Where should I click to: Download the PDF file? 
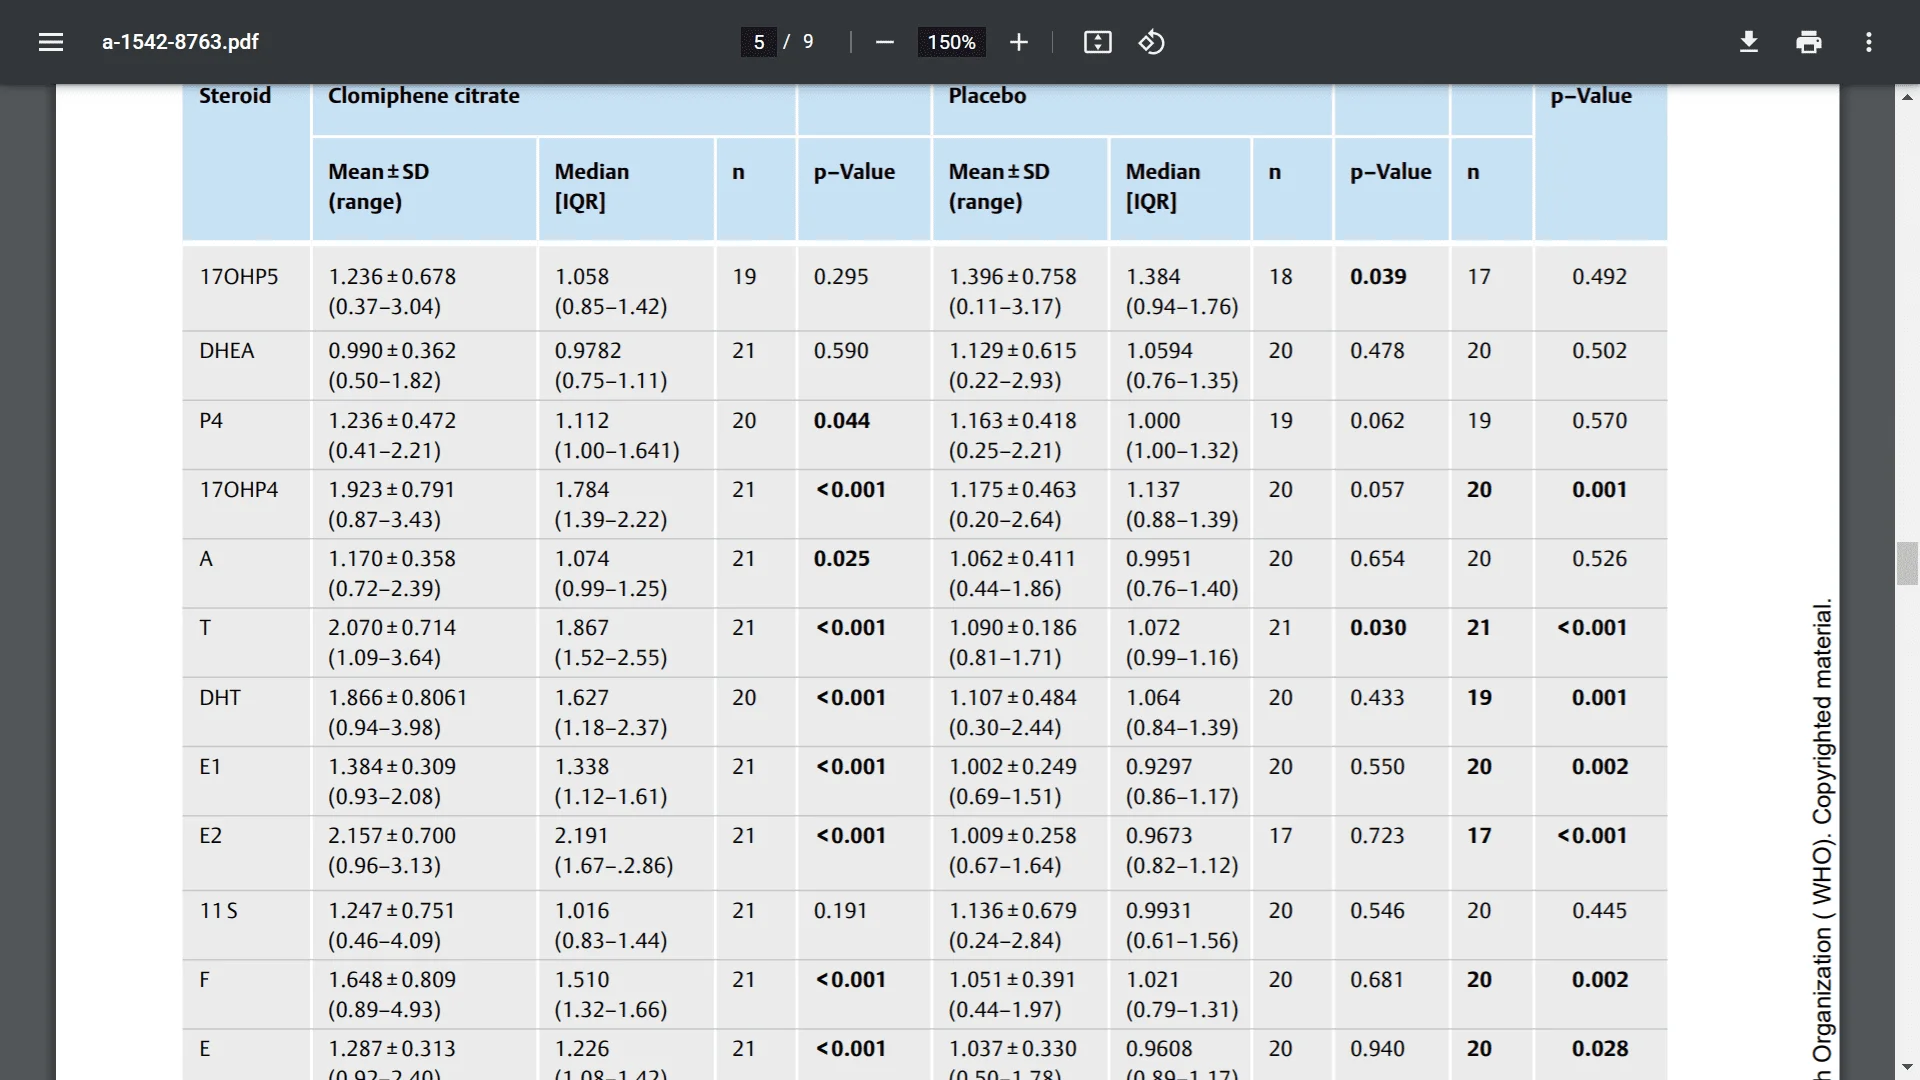[1749, 42]
